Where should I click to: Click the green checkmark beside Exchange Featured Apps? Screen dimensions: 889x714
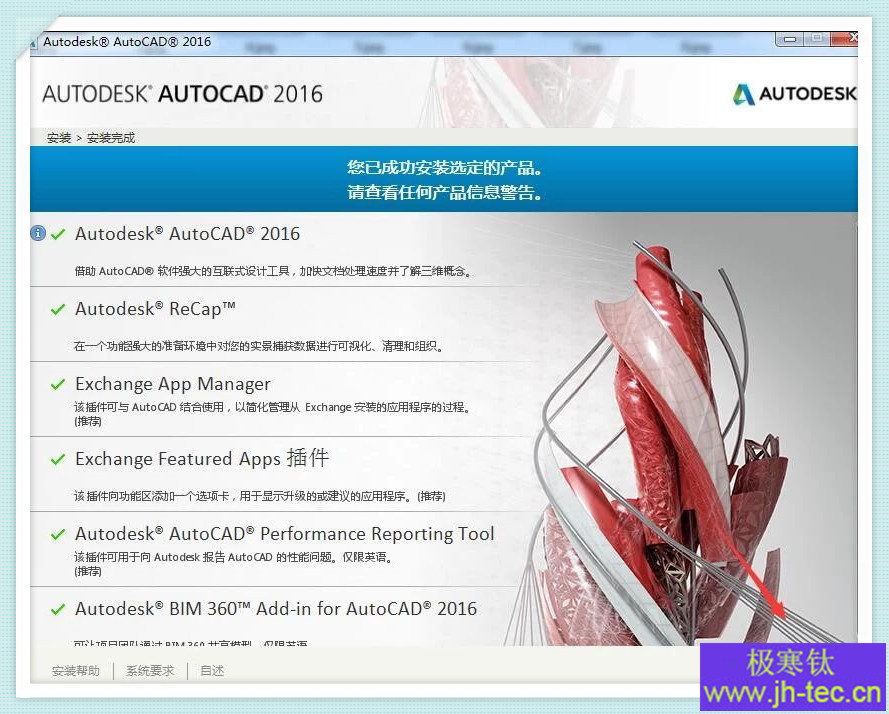click(58, 459)
